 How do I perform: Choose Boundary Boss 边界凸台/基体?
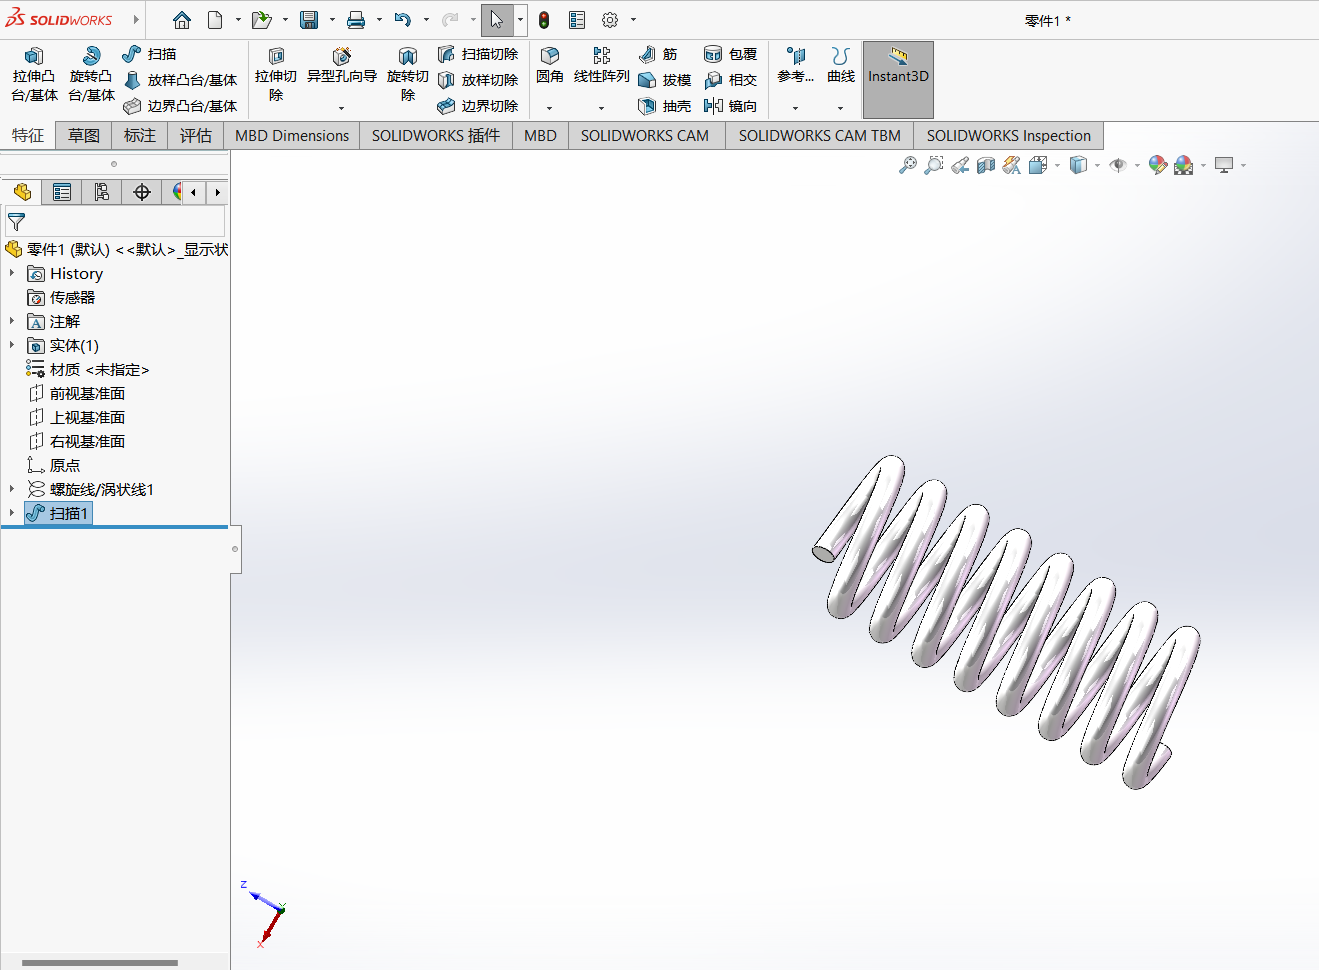pos(180,106)
